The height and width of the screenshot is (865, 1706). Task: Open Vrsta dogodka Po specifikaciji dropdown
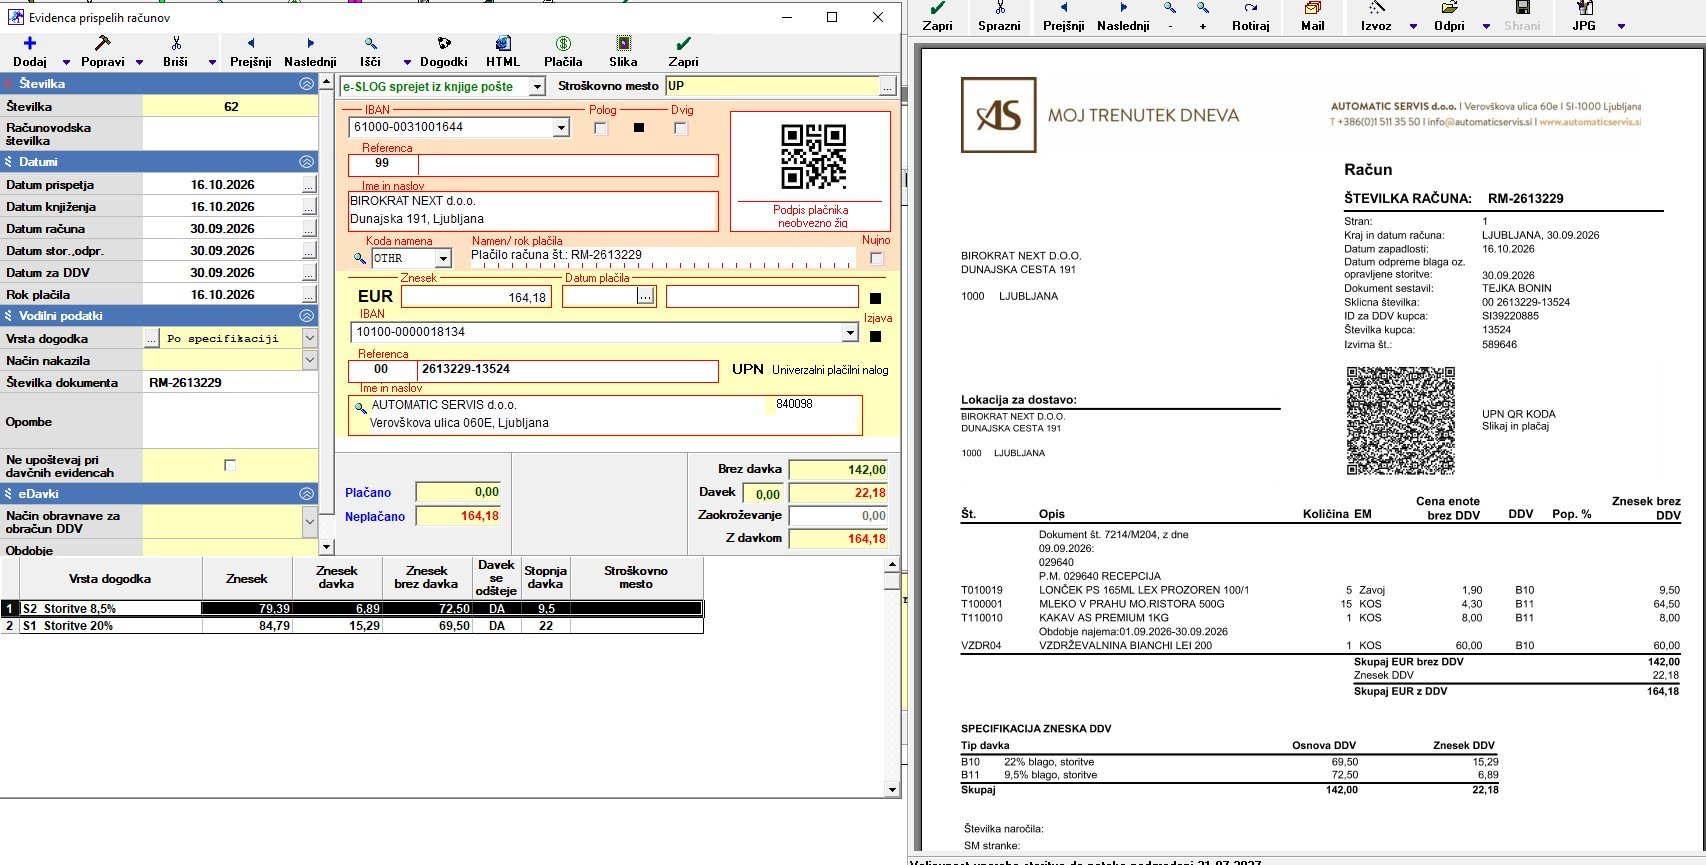click(310, 338)
